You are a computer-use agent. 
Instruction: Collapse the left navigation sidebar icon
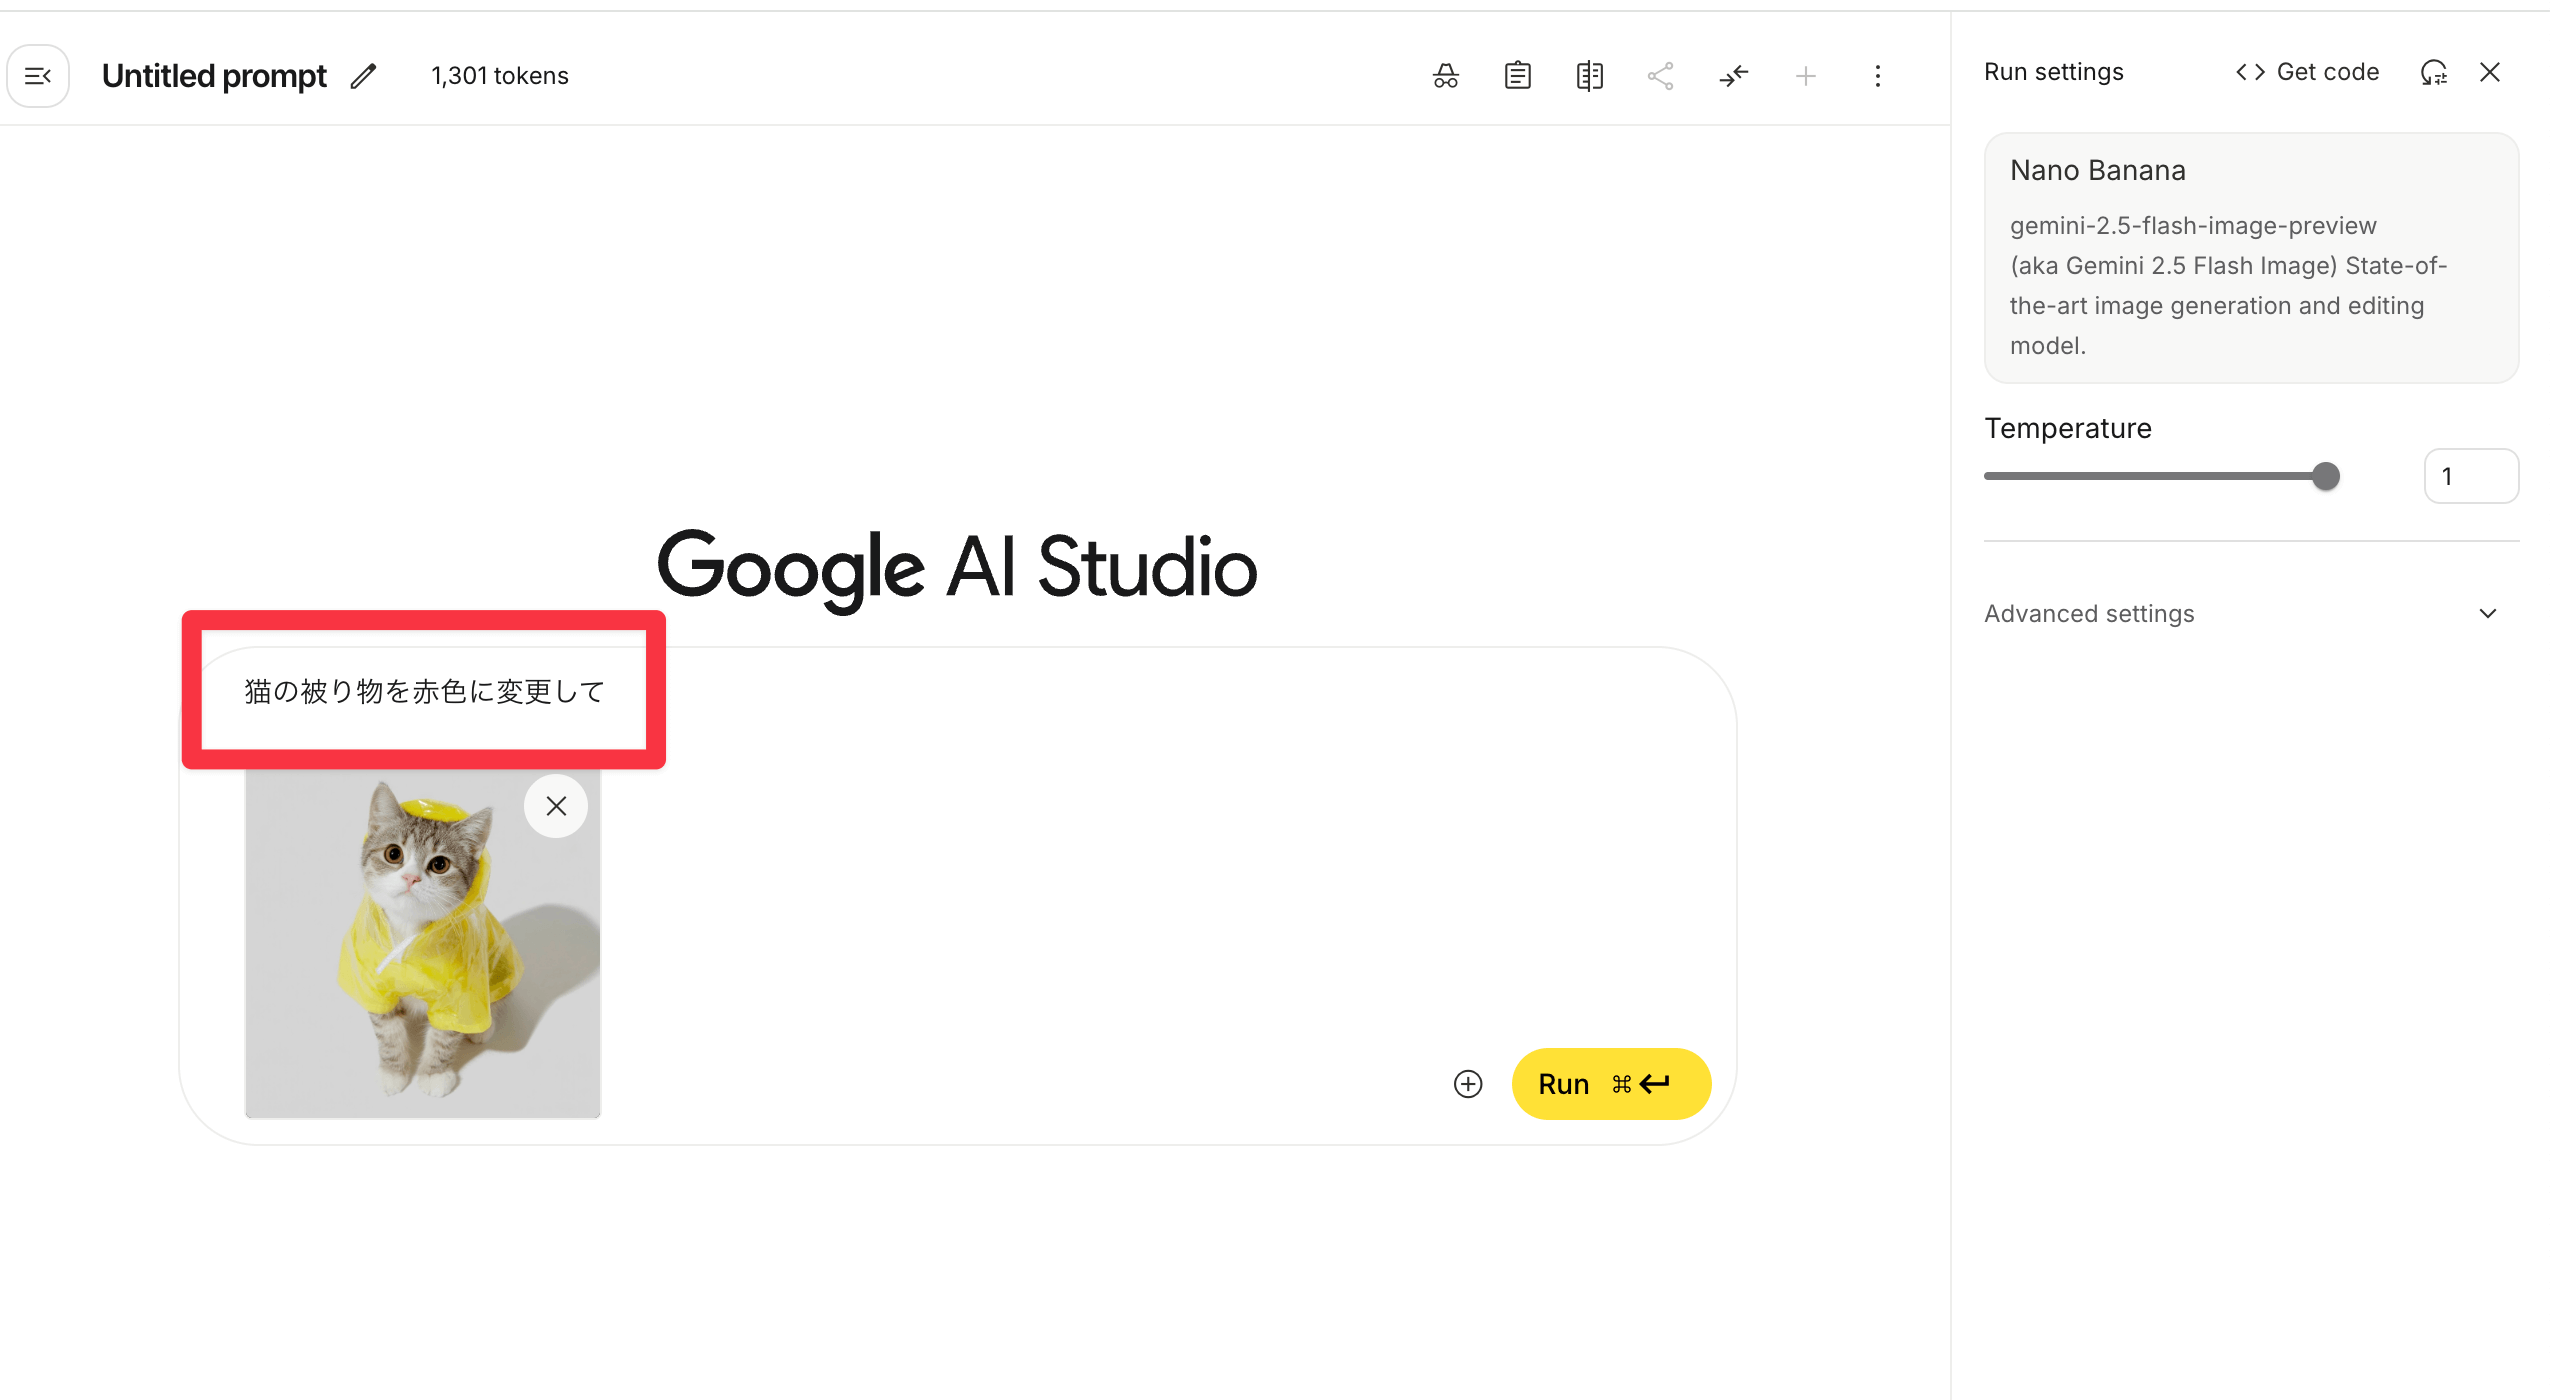pyautogui.click(x=38, y=76)
